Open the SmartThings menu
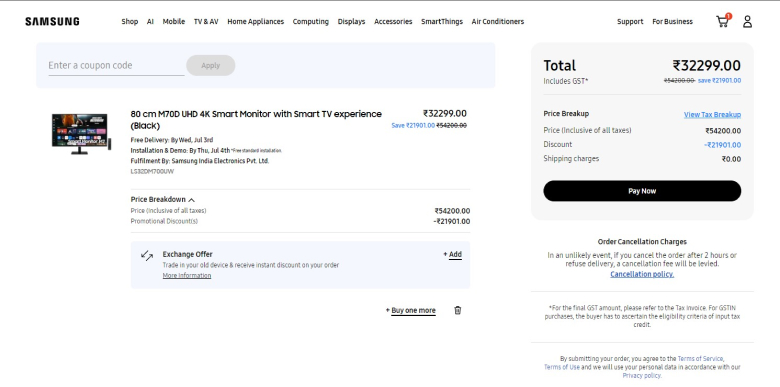This screenshot has height=387, width=780. click(x=442, y=21)
